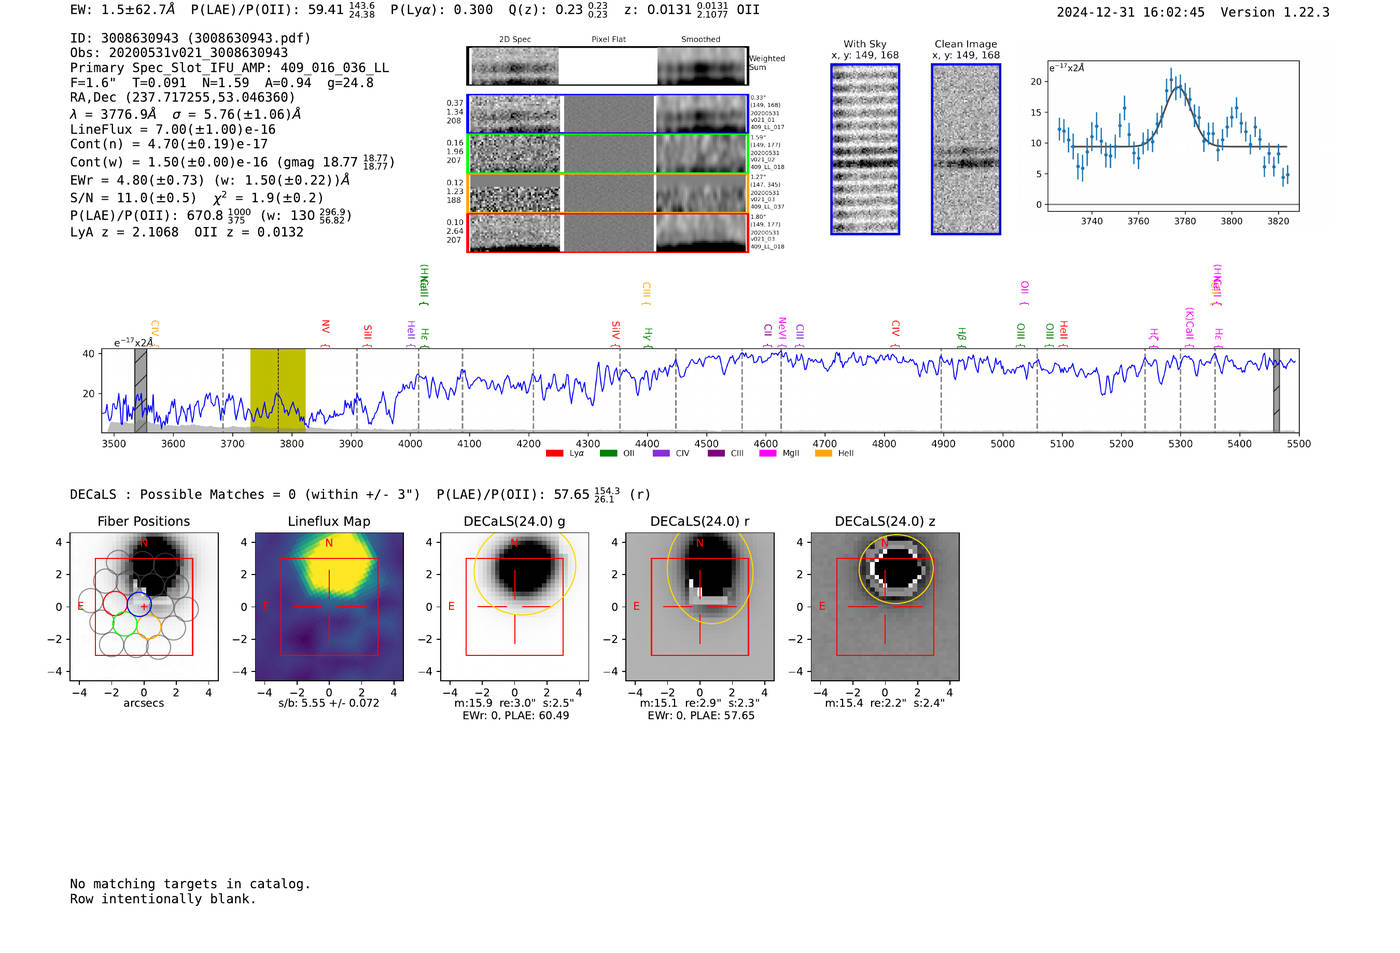Click the Gaussian emission line fit plot

(1173, 136)
